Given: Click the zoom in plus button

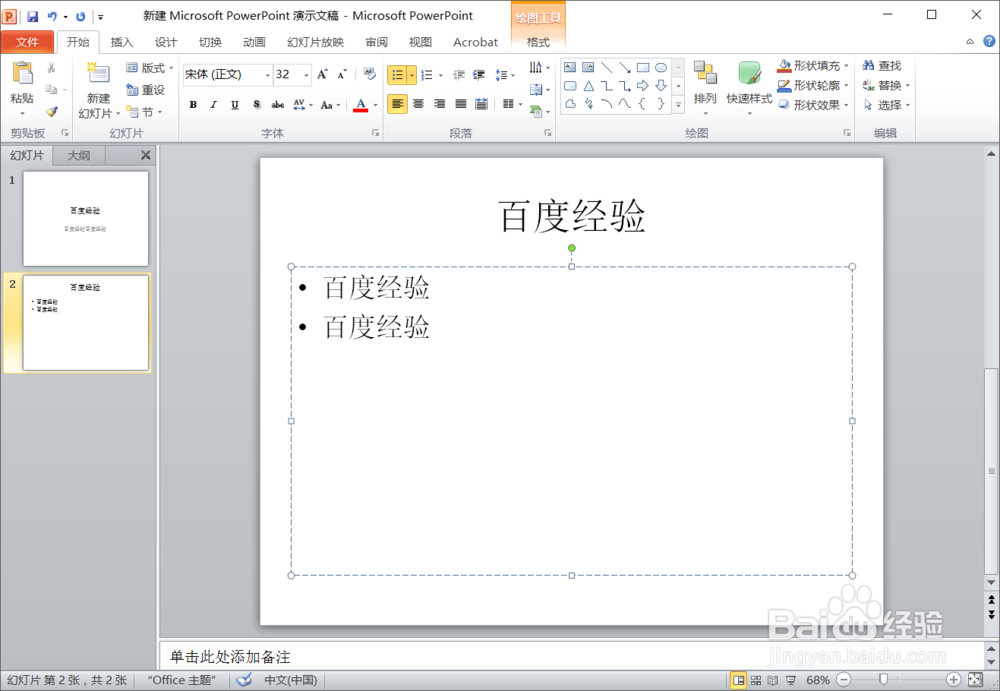Looking at the screenshot, I should (x=953, y=680).
